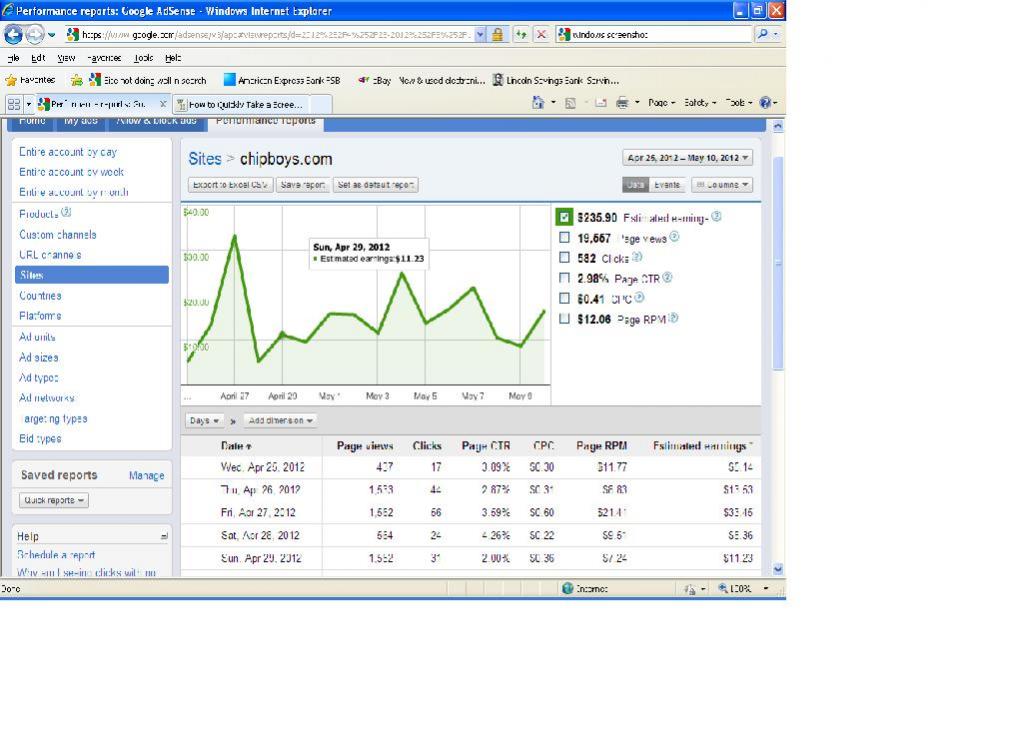Click help icon next to CPC metric
1023x737 pixels.
(639, 297)
